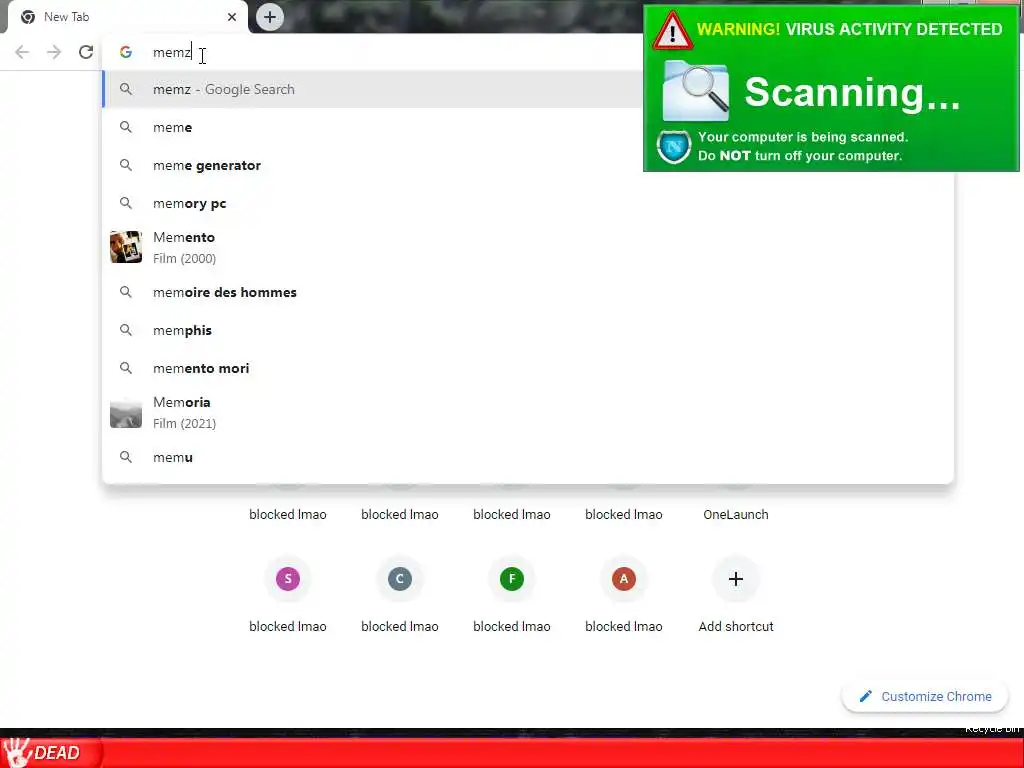Click search icon beside 'meme generator'
This screenshot has width=1024, height=768.
click(x=125, y=165)
